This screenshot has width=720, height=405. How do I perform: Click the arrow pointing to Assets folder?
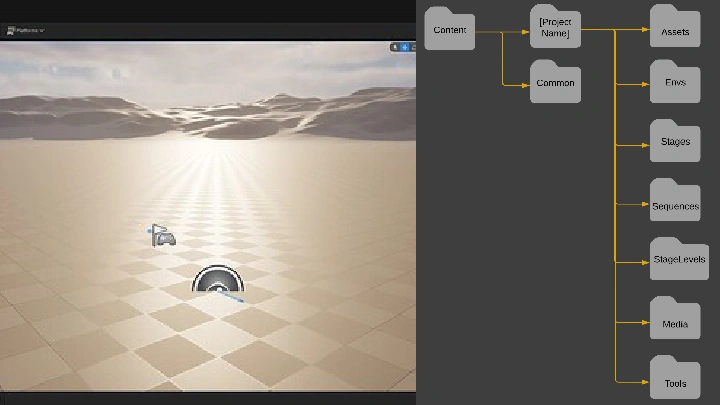pyautogui.click(x=642, y=30)
